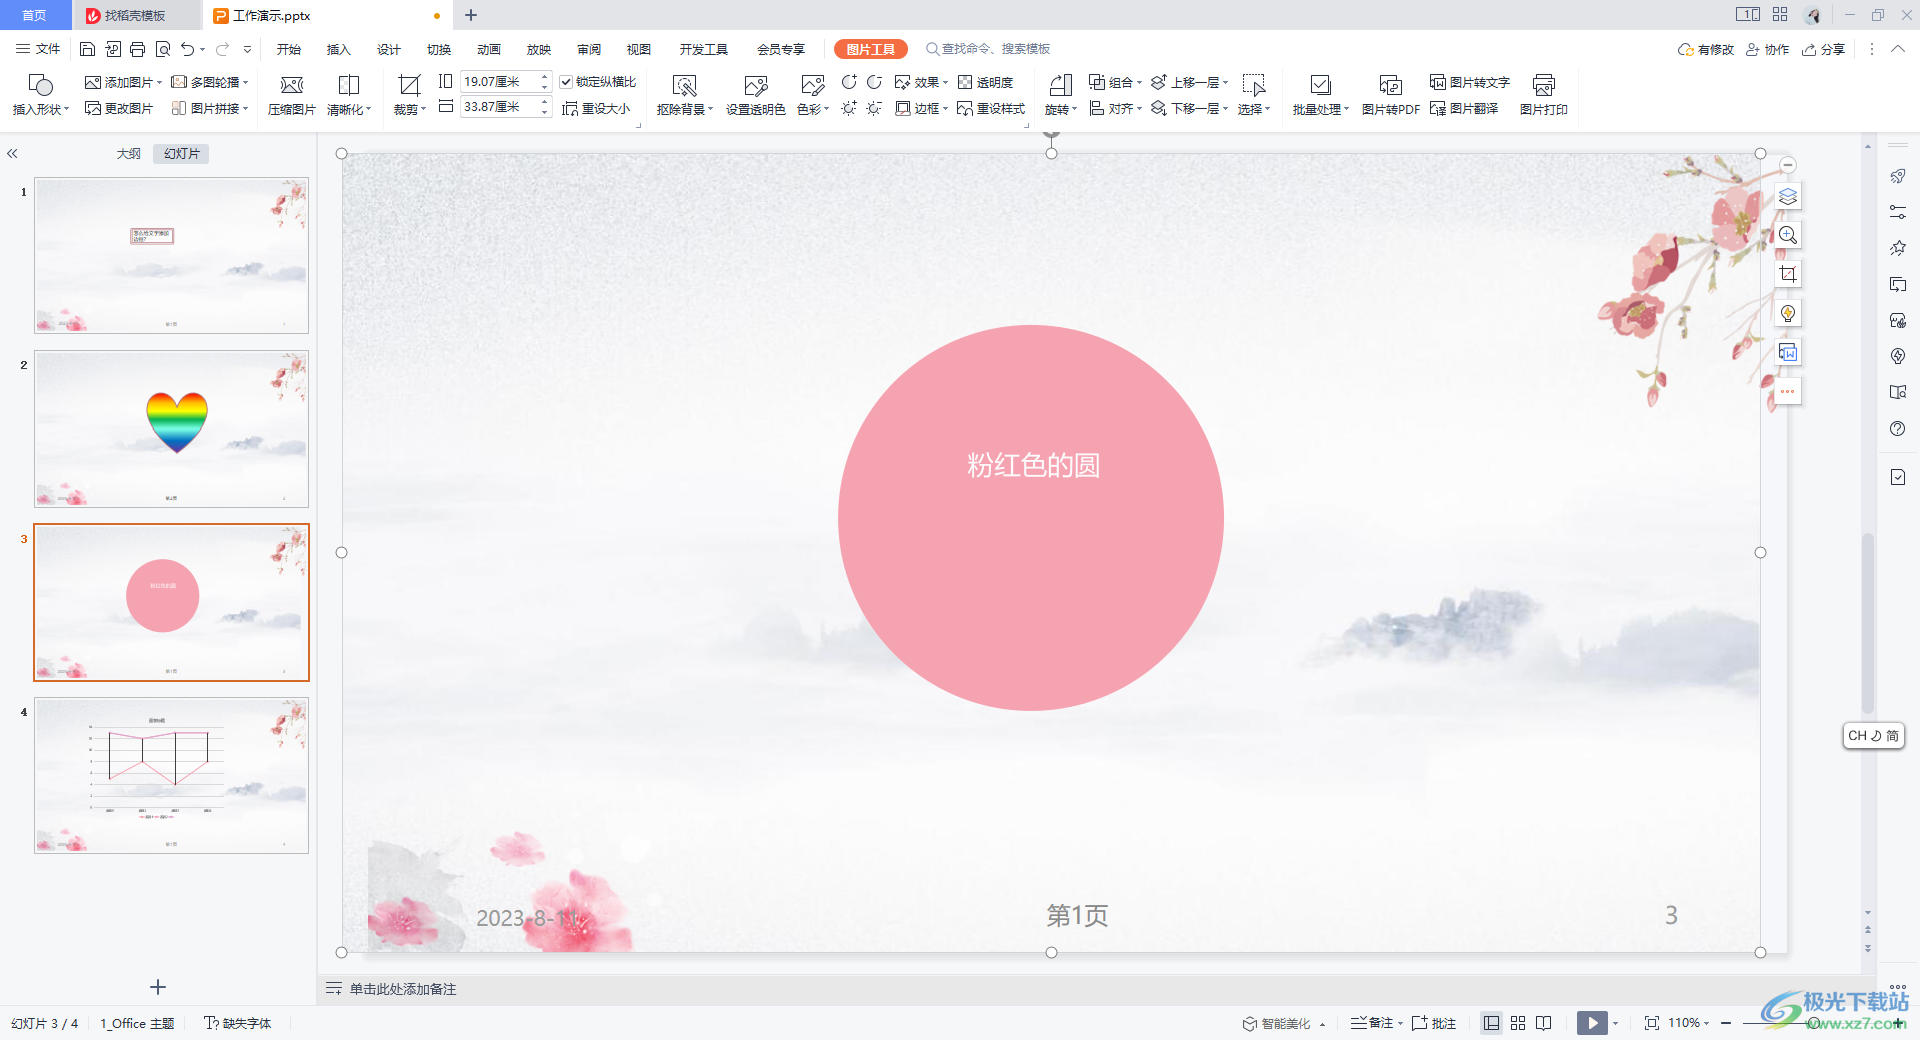The width and height of the screenshot is (1920, 1040).
Task: Open 图片转PDF picture to PDF
Action: point(1390,96)
